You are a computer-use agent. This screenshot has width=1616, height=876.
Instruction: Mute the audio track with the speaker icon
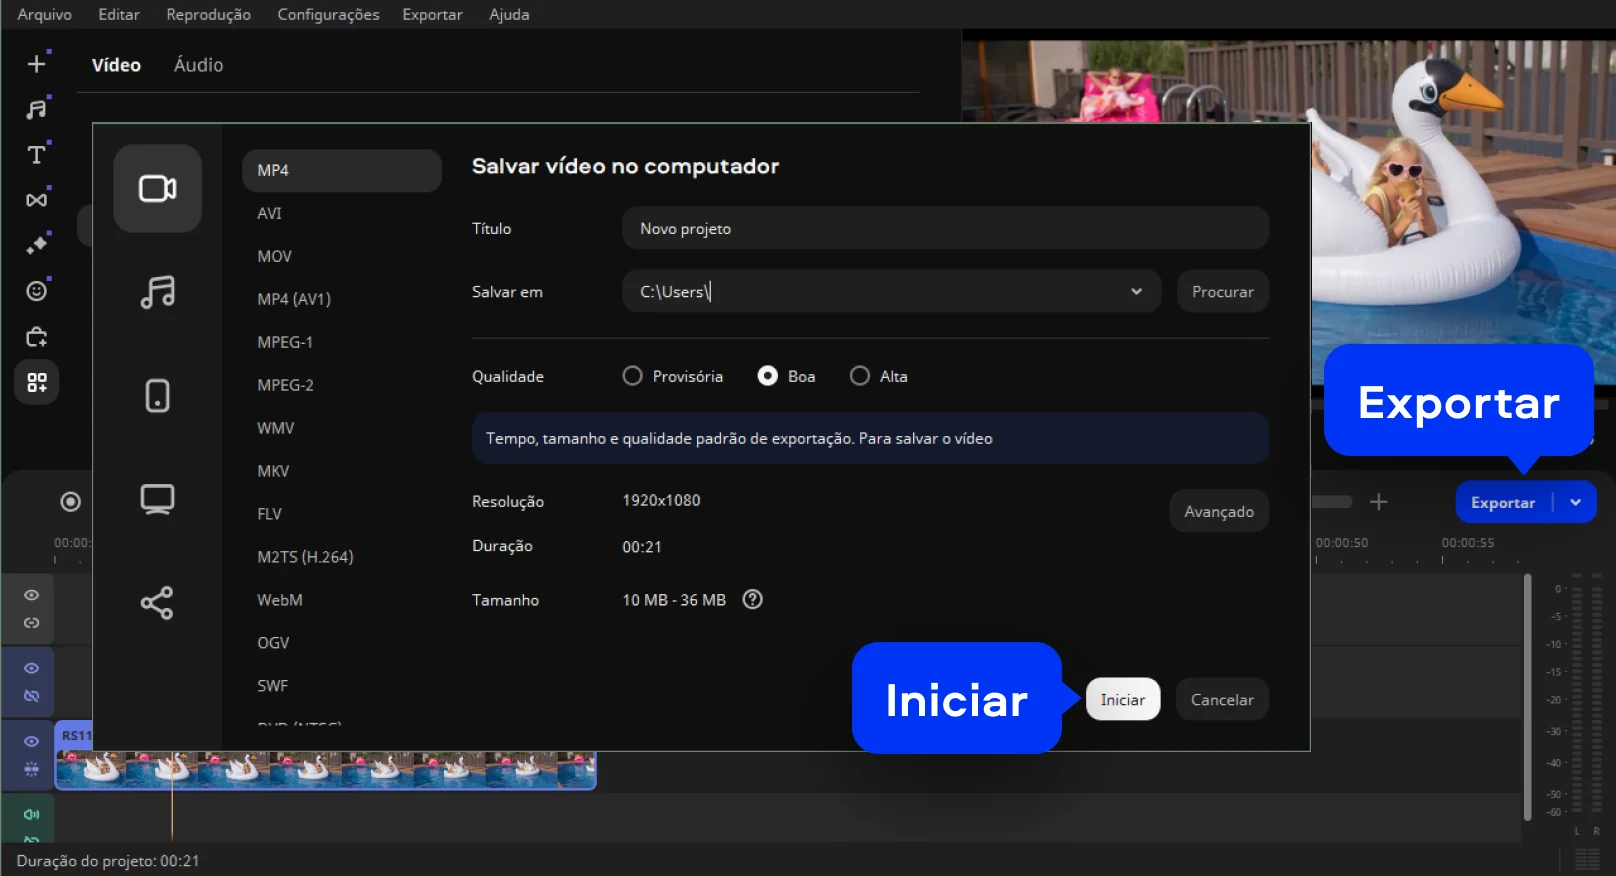point(32,814)
